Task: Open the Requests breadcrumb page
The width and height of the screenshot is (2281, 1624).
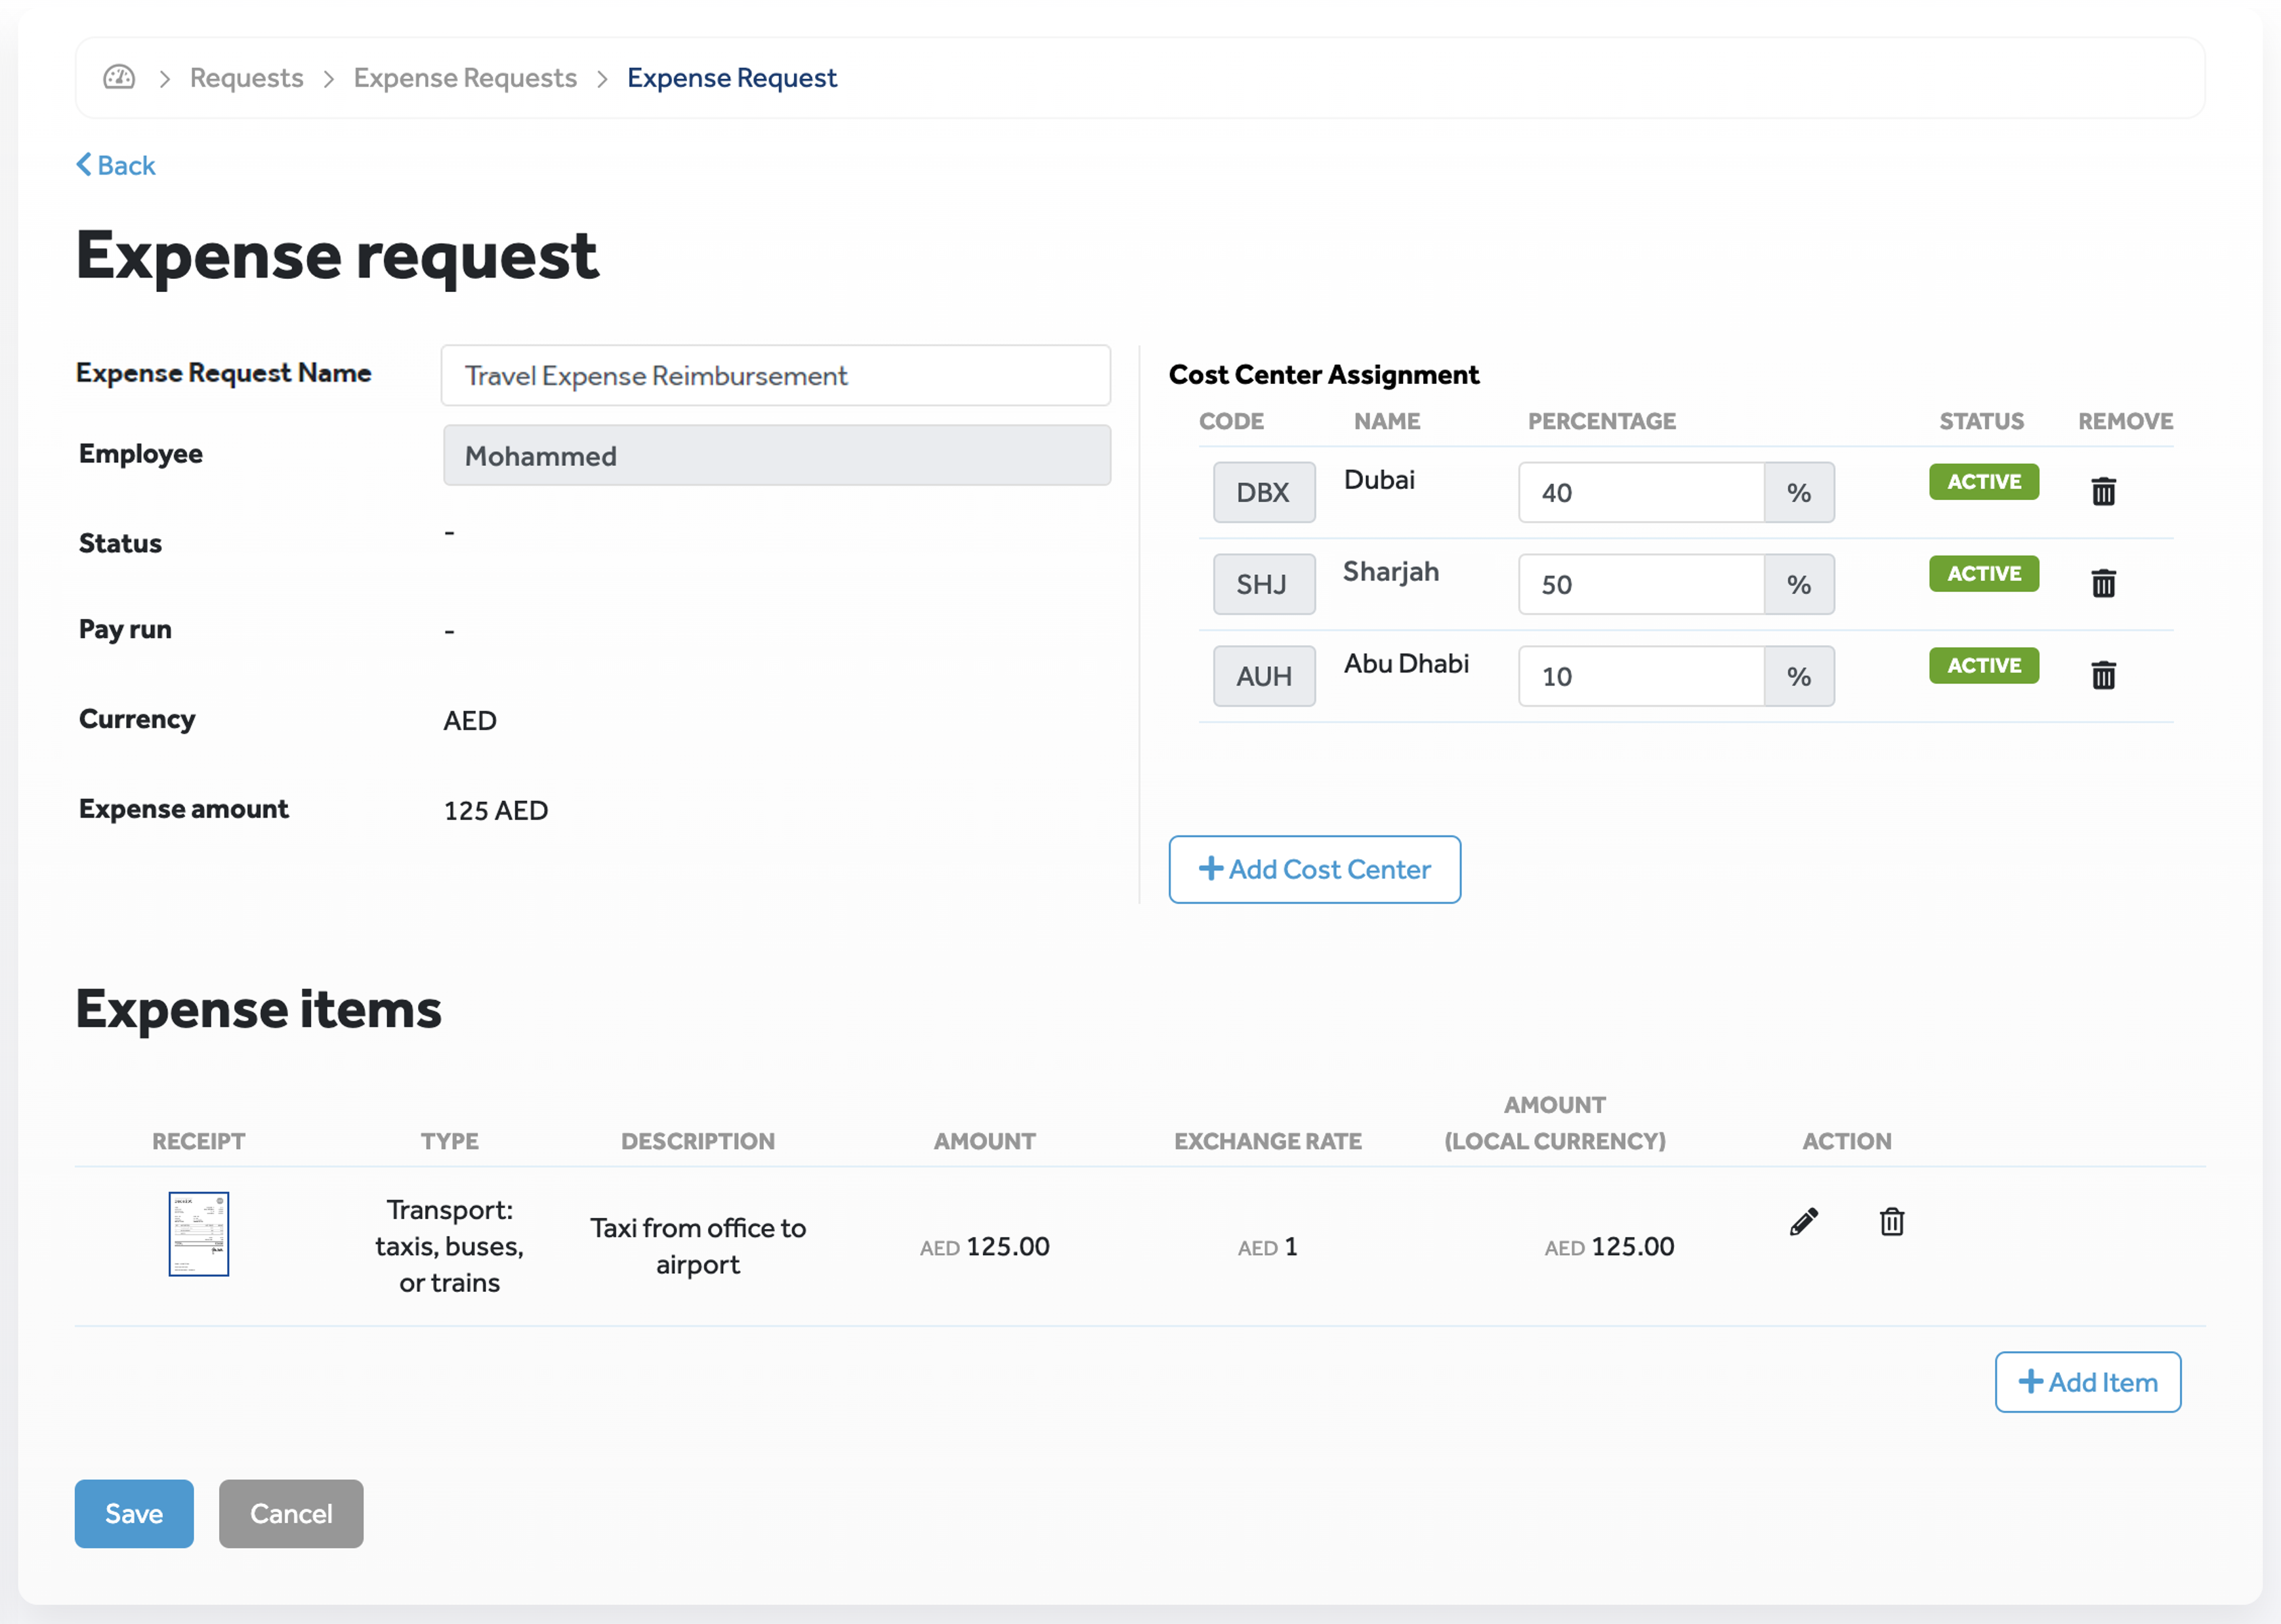Action: [x=245, y=77]
